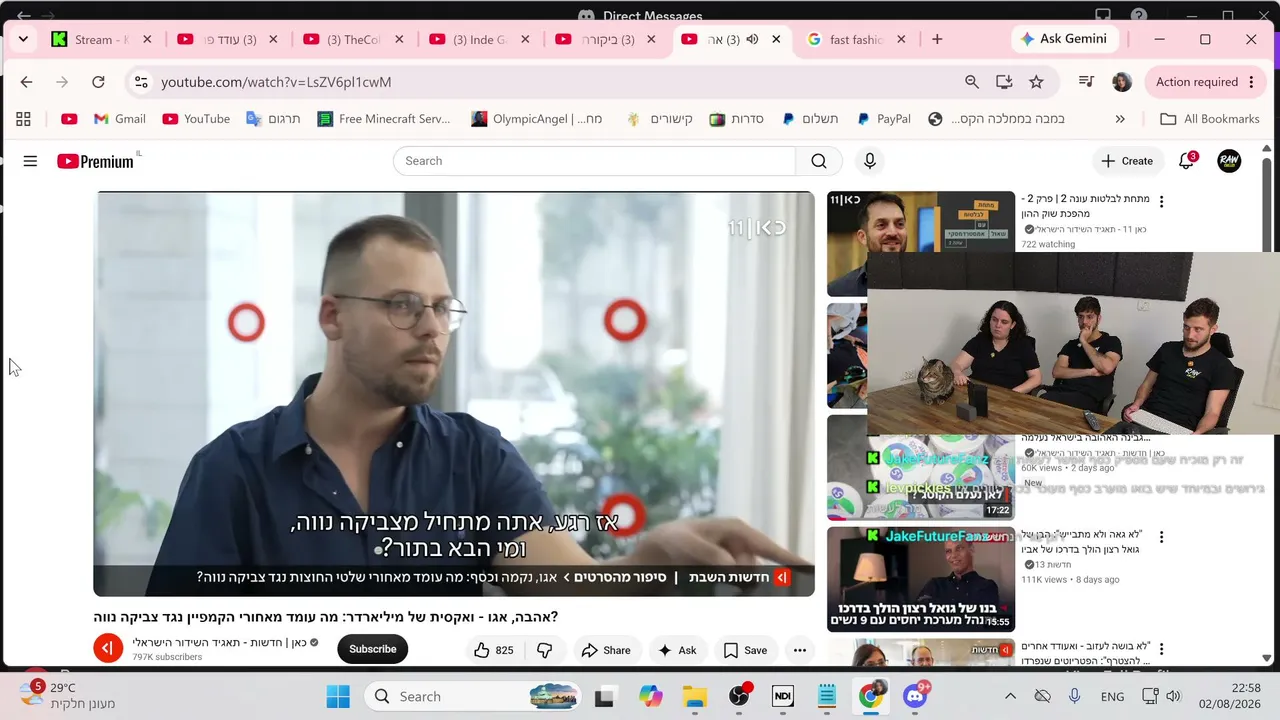The width and height of the screenshot is (1280, 720).
Task: Dislike the current video
Action: (x=545, y=650)
